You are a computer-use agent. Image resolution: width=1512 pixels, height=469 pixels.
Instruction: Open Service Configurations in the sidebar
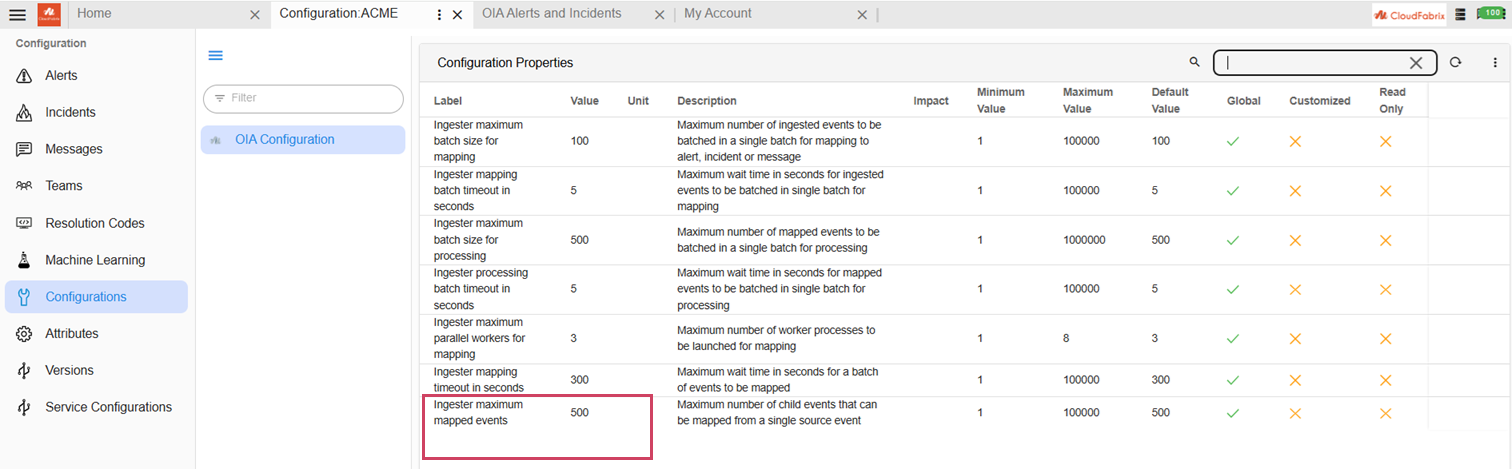(108, 408)
